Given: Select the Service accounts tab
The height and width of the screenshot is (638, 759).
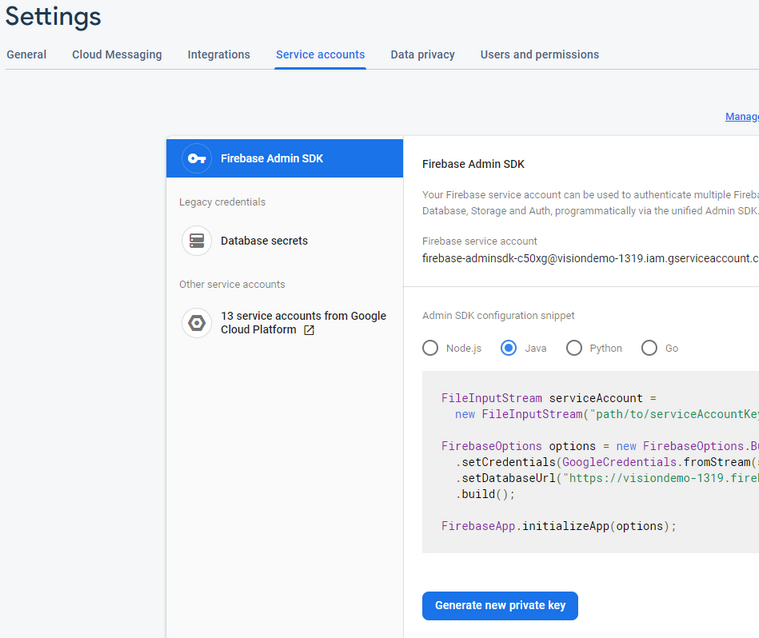Looking at the screenshot, I should (x=320, y=55).
